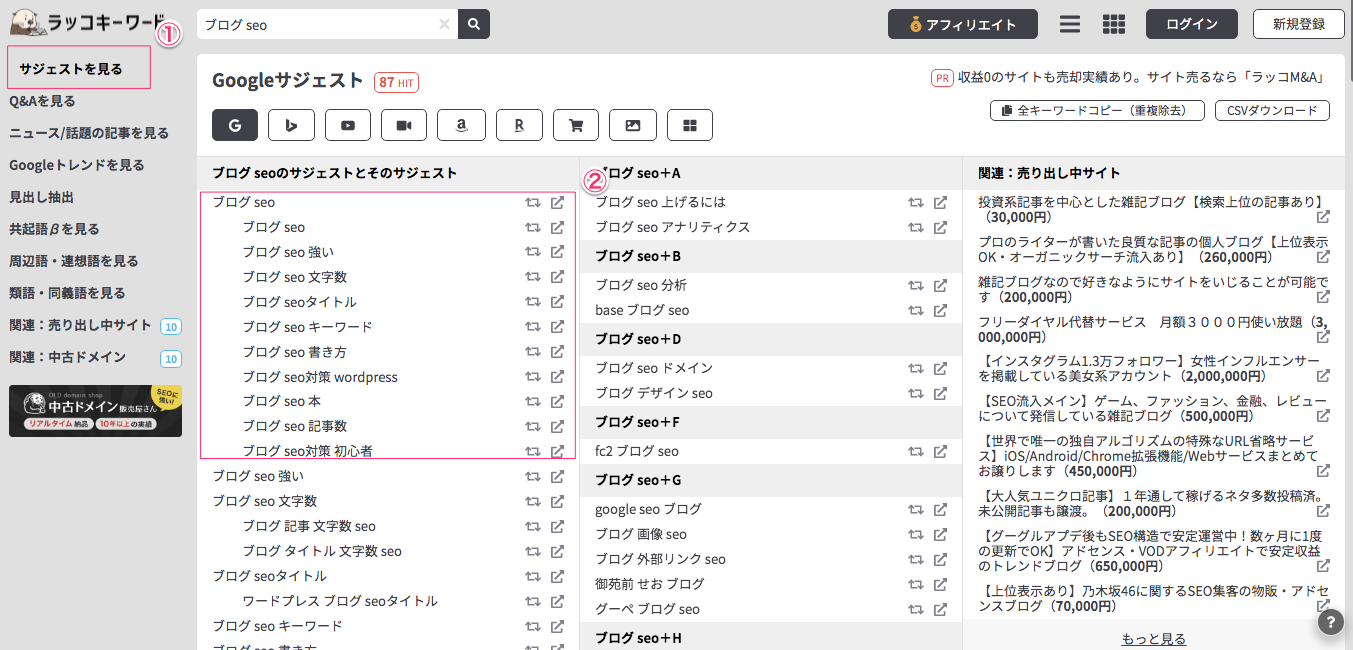Open external link icon for ワードプレス ブログ seoタイトル
Screen dimensions: 1353x650
[558, 601]
